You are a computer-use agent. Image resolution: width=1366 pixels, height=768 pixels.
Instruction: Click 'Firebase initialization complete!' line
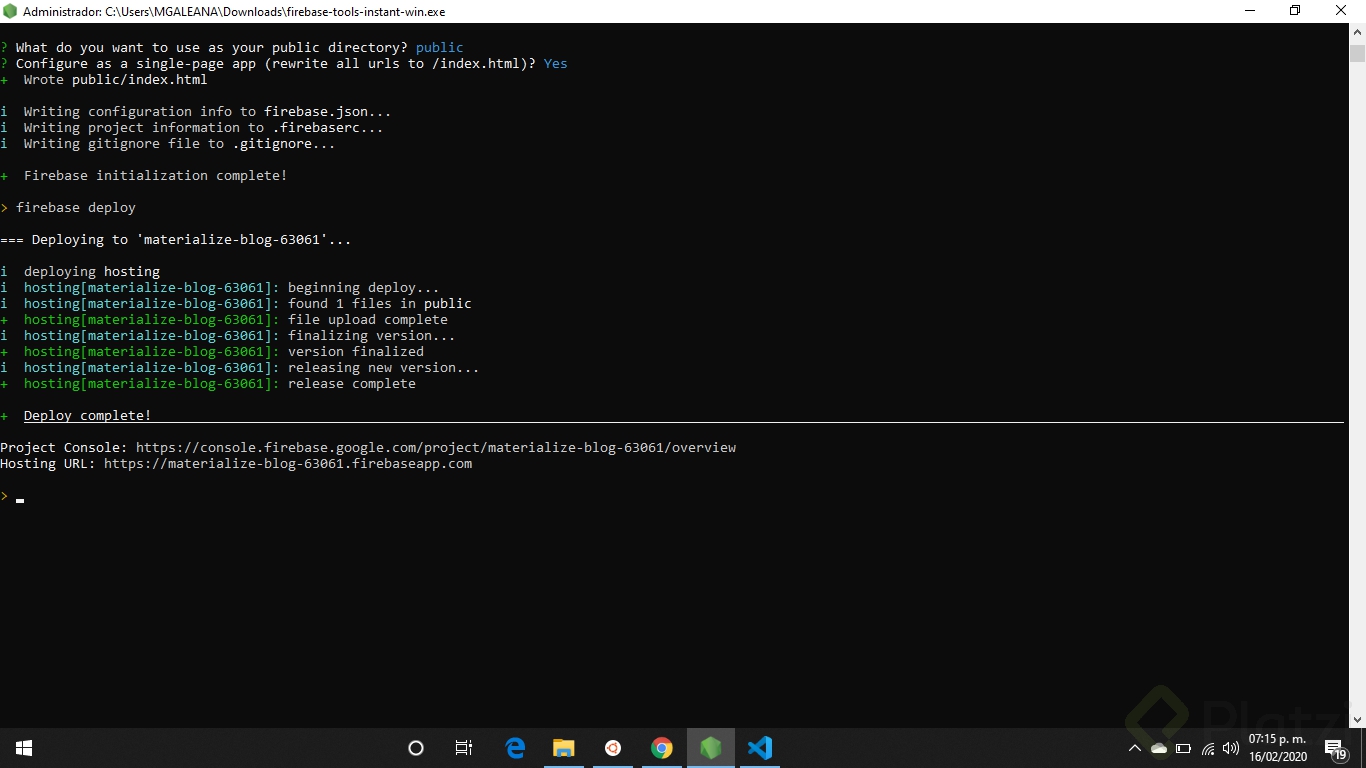click(x=156, y=175)
